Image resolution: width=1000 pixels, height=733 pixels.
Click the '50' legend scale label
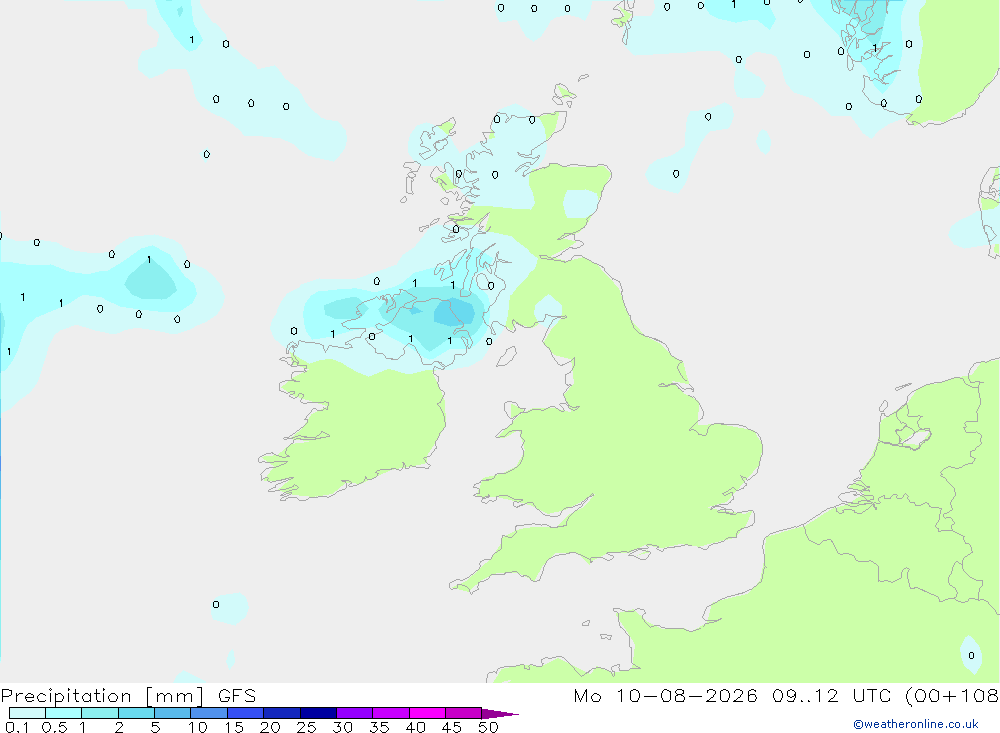coord(489,727)
